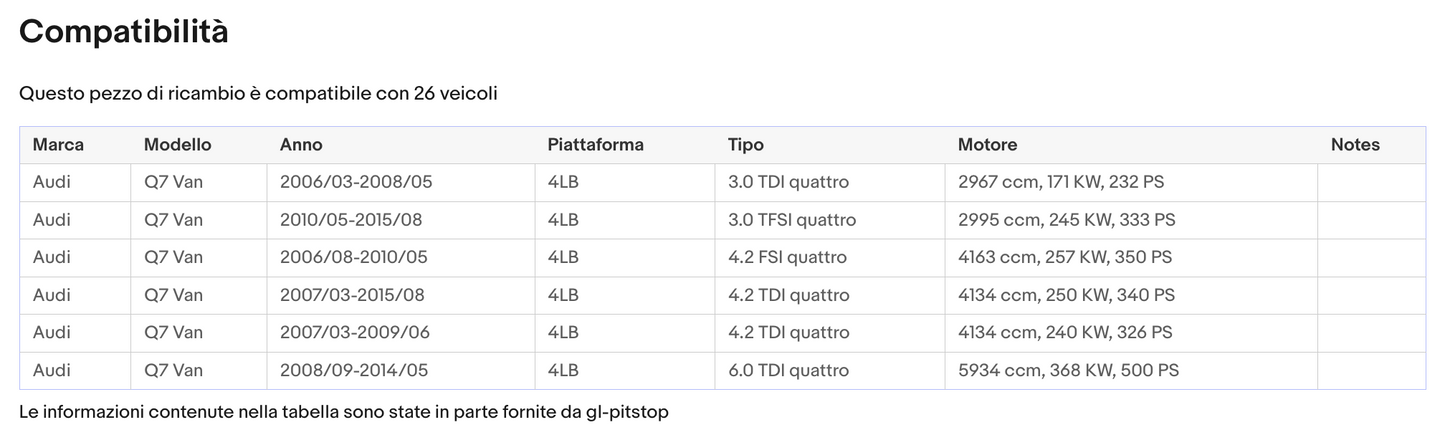Select the 3.0 TFSI quattro cell
The width and height of the screenshot is (1445, 440).
[x=791, y=220]
